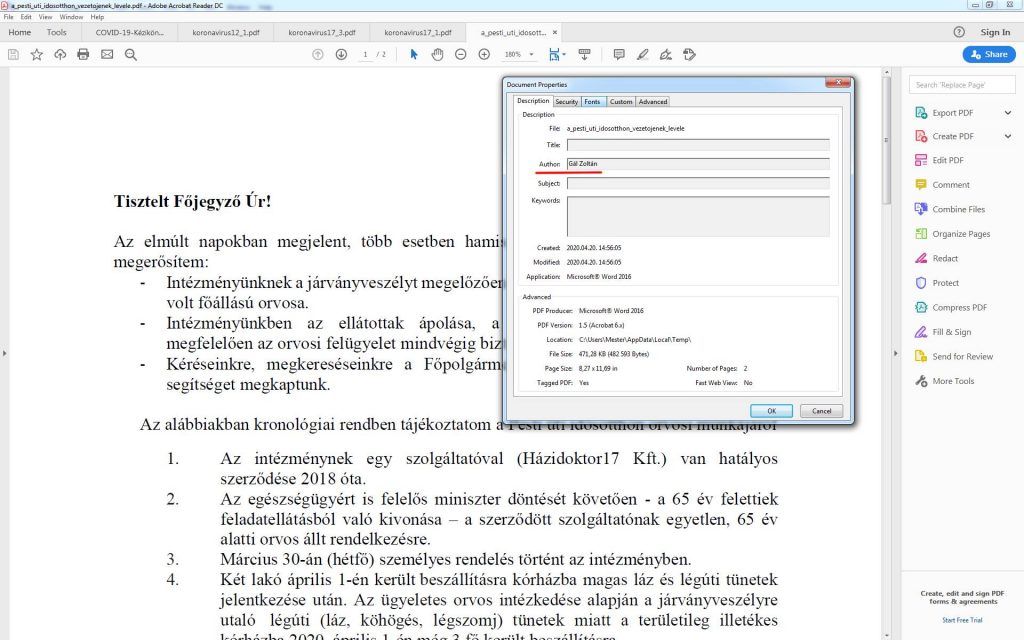The width and height of the screenshot is (1024, 640).
Task: Select the highlight text pen tool
Action: coord(643,55)
